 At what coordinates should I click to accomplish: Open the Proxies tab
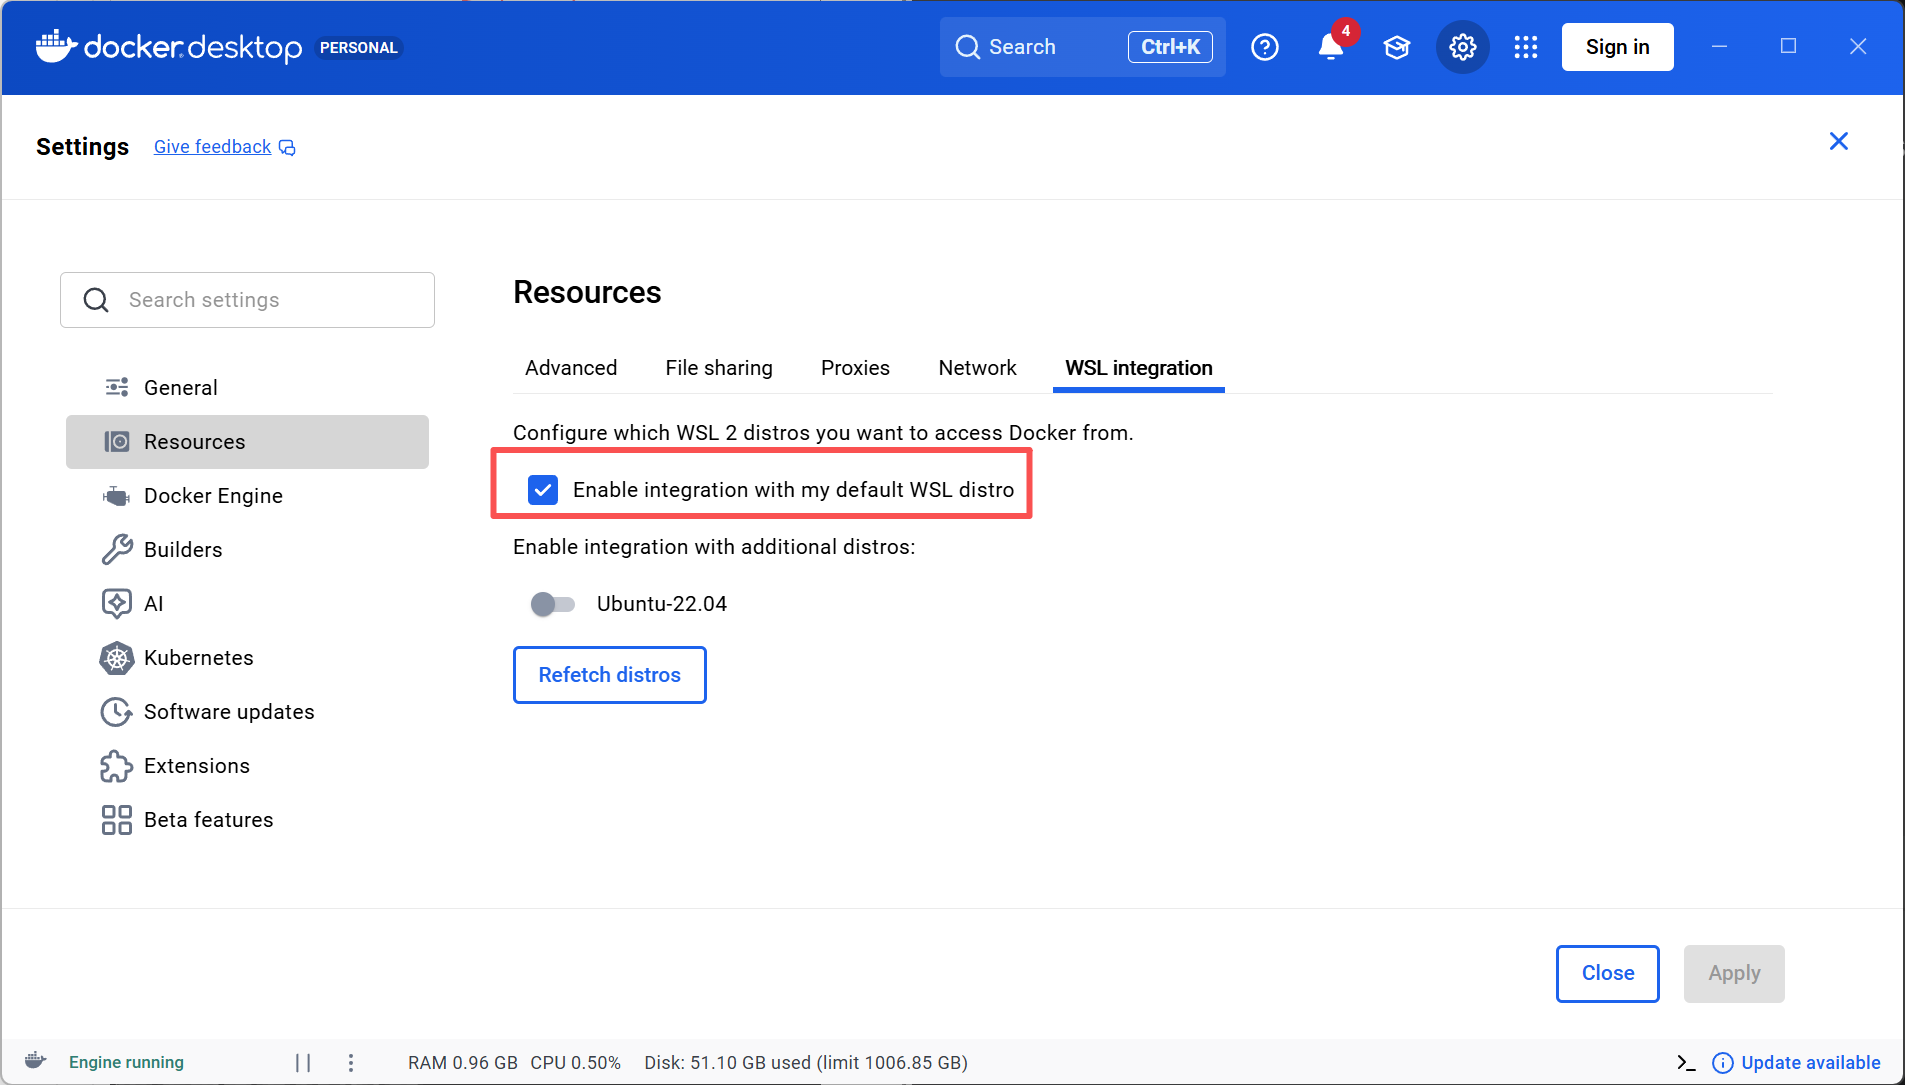pos(855,368)
